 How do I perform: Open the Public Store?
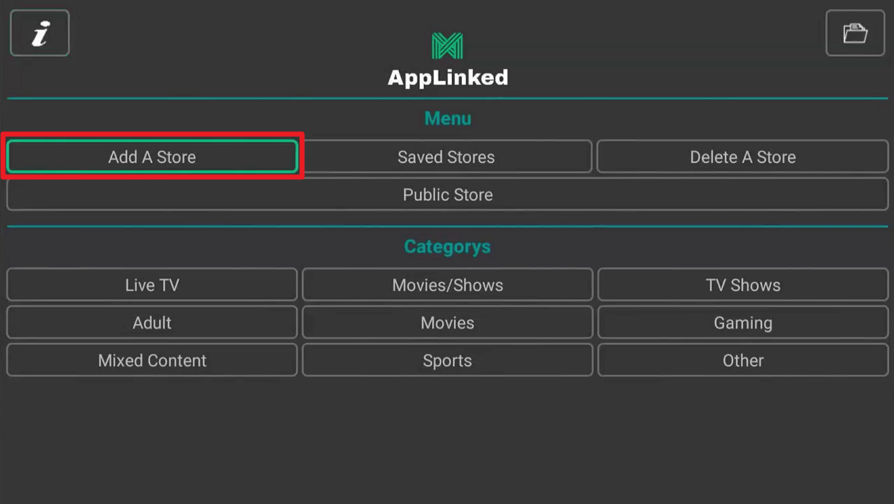[x=448, y=194]
